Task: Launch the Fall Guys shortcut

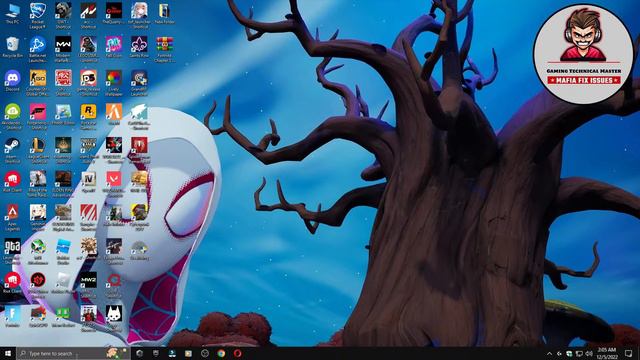Action: coord(113,47)
